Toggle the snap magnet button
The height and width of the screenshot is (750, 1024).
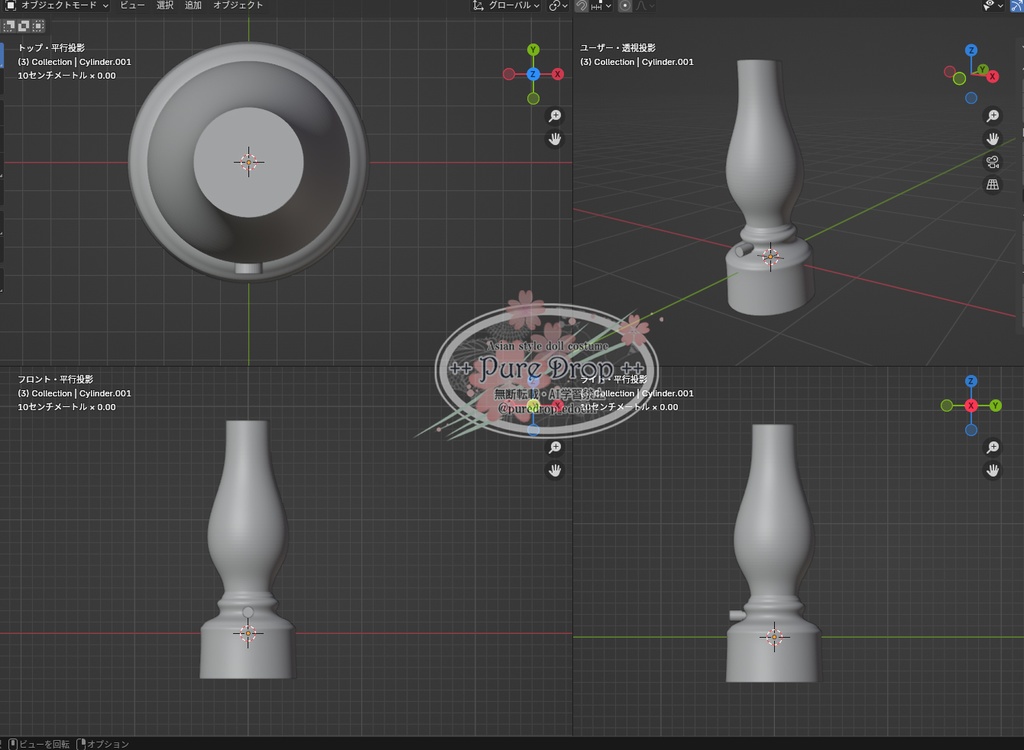coord(581,5)
